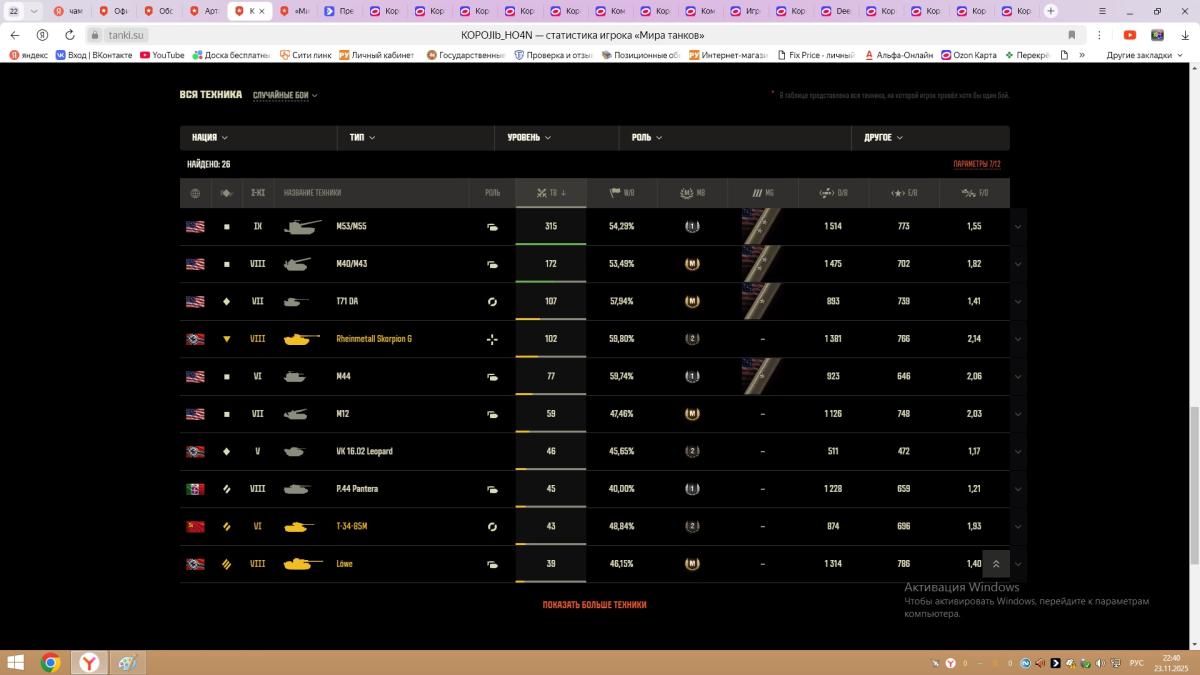
Task: Sort table by battles column header
Action: (551, 193)
